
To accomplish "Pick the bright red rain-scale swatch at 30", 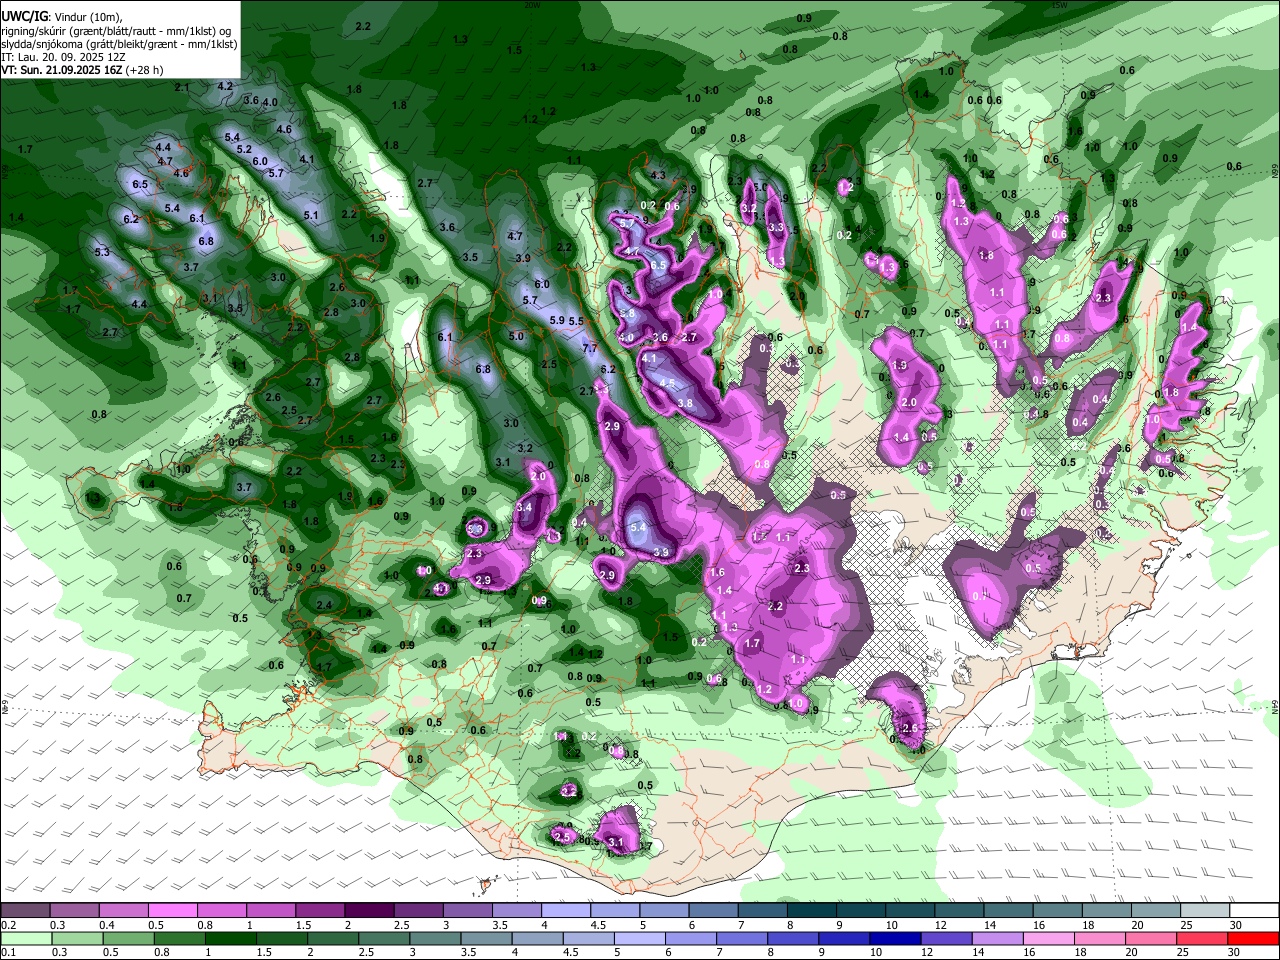I will tap(1254, 938).
